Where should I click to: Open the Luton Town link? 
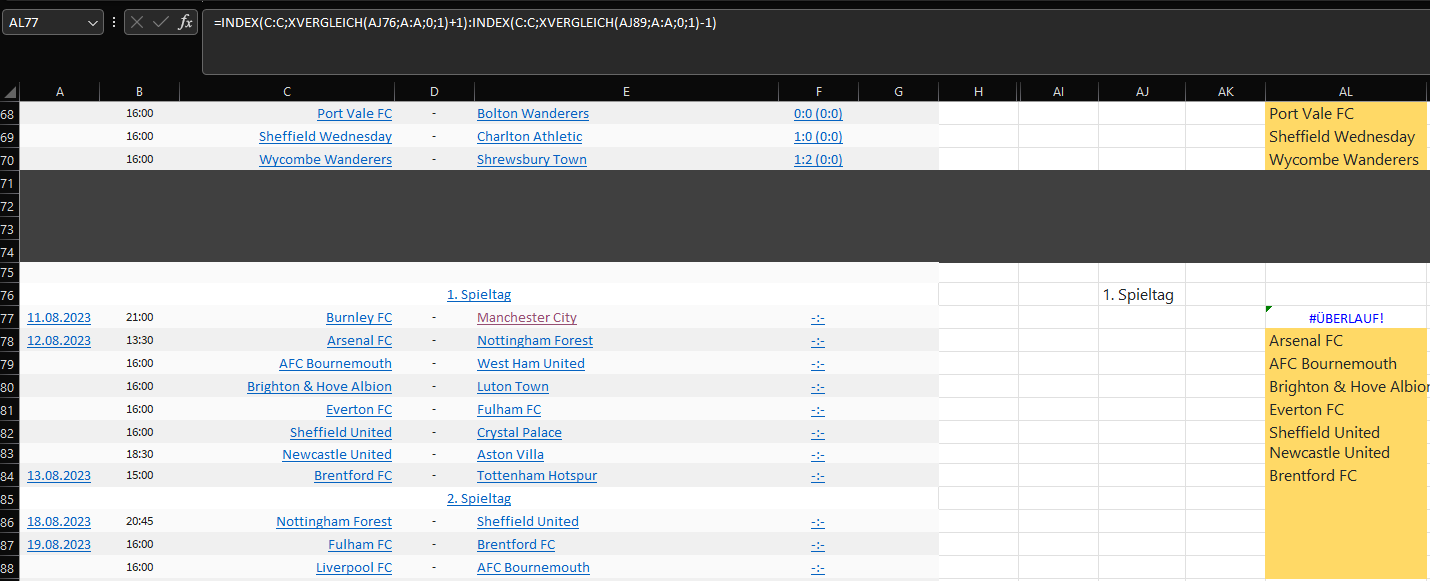click(513, 387)
